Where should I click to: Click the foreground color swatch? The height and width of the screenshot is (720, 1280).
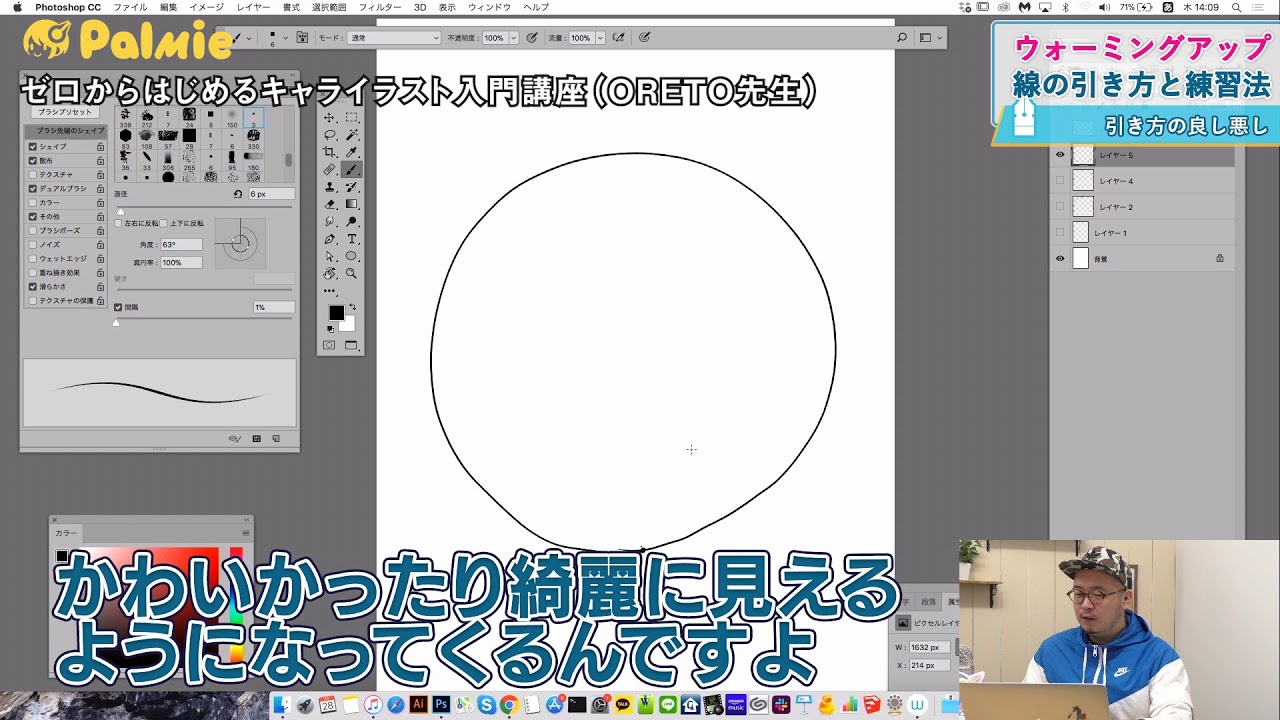coord(336,313)
